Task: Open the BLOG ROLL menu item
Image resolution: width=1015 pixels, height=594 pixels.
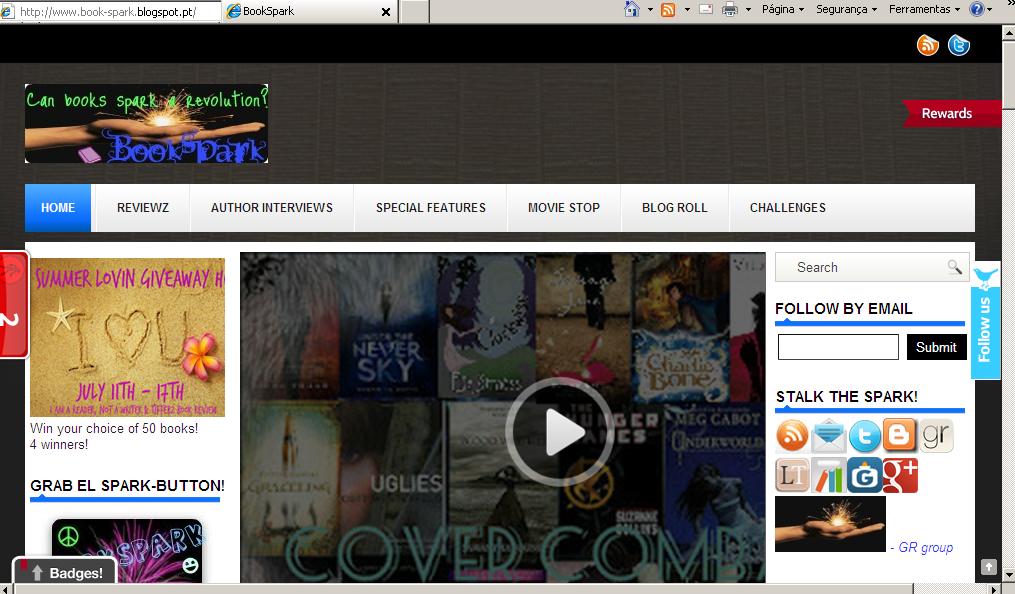Action: [x=675, y=208]
